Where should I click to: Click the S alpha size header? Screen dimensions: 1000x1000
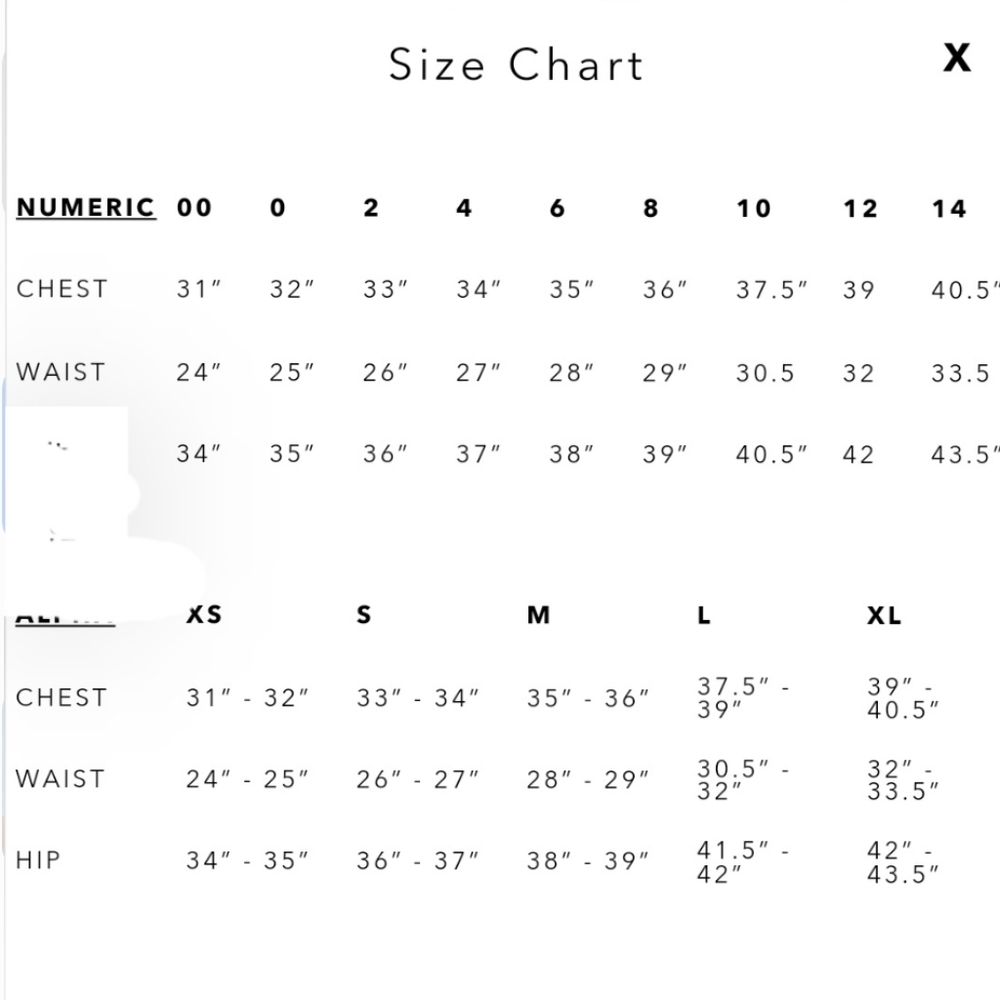click(364, 615)
